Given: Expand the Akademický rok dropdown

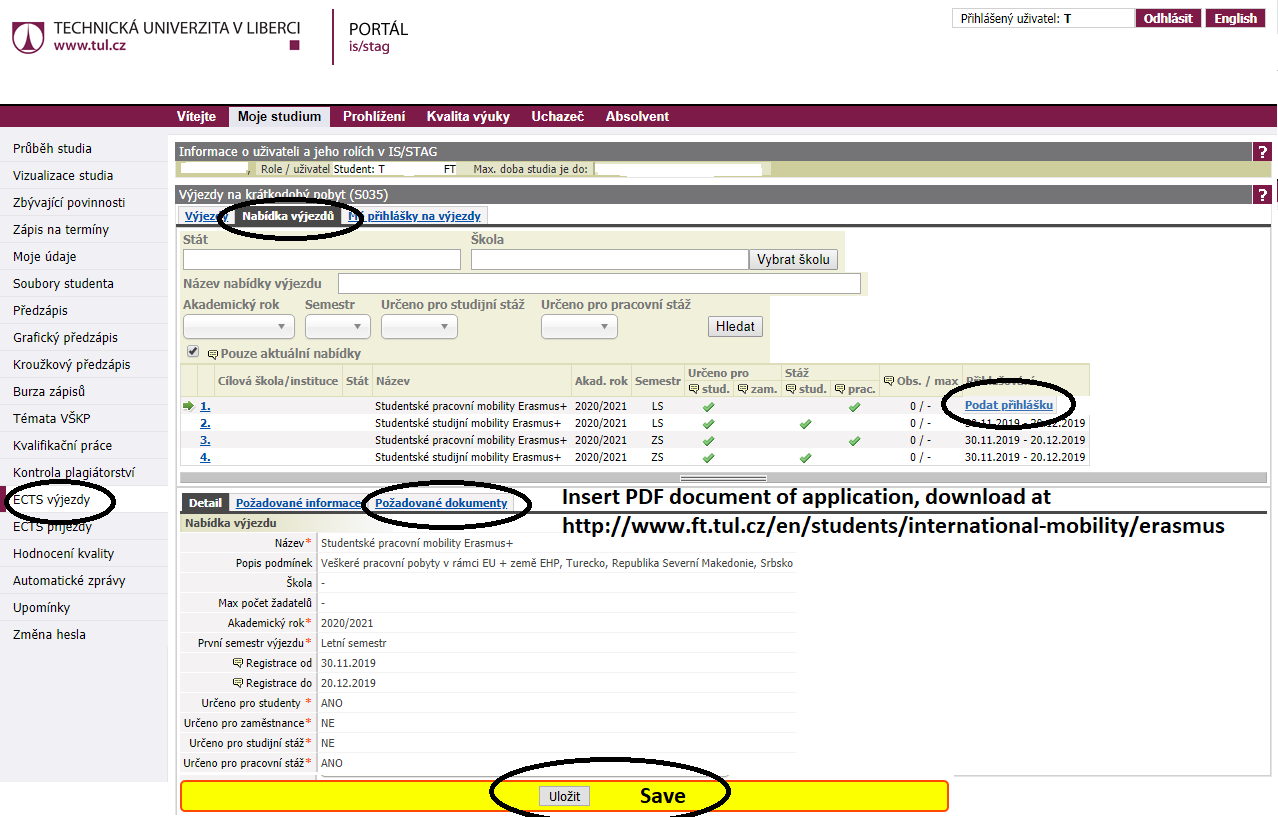Looking at the screenshot, I should coord(239,327).
